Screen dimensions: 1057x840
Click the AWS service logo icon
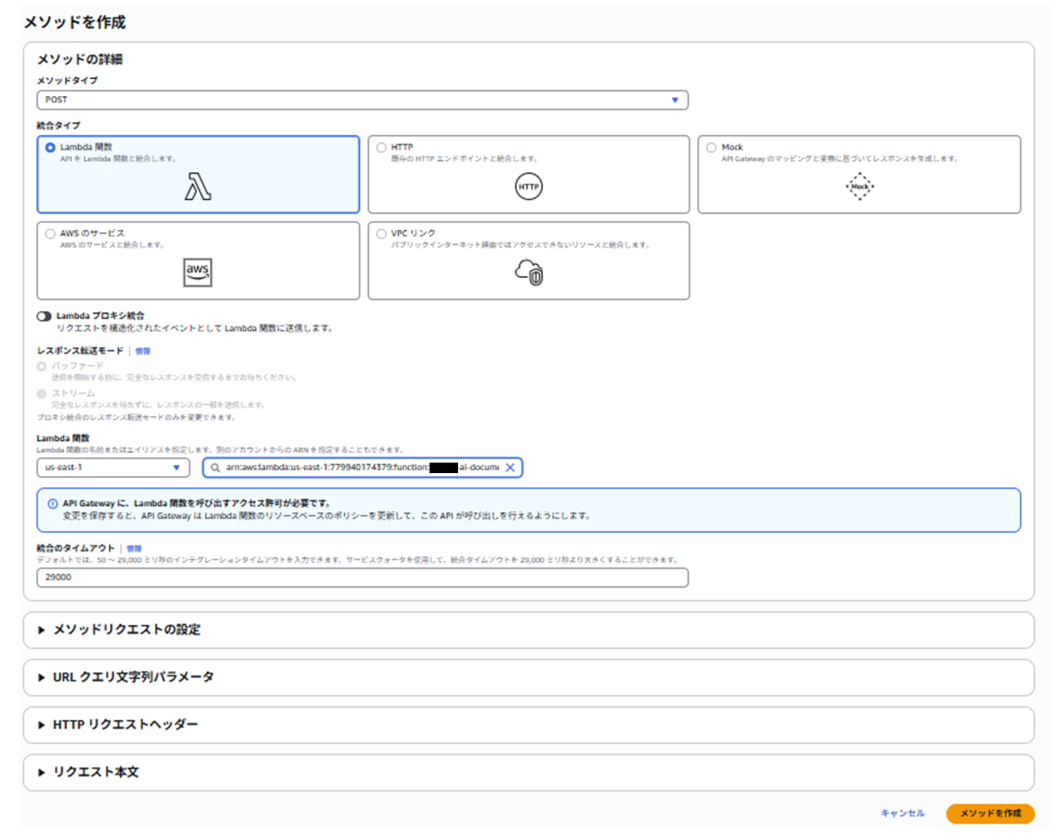[x=198, y=272]
